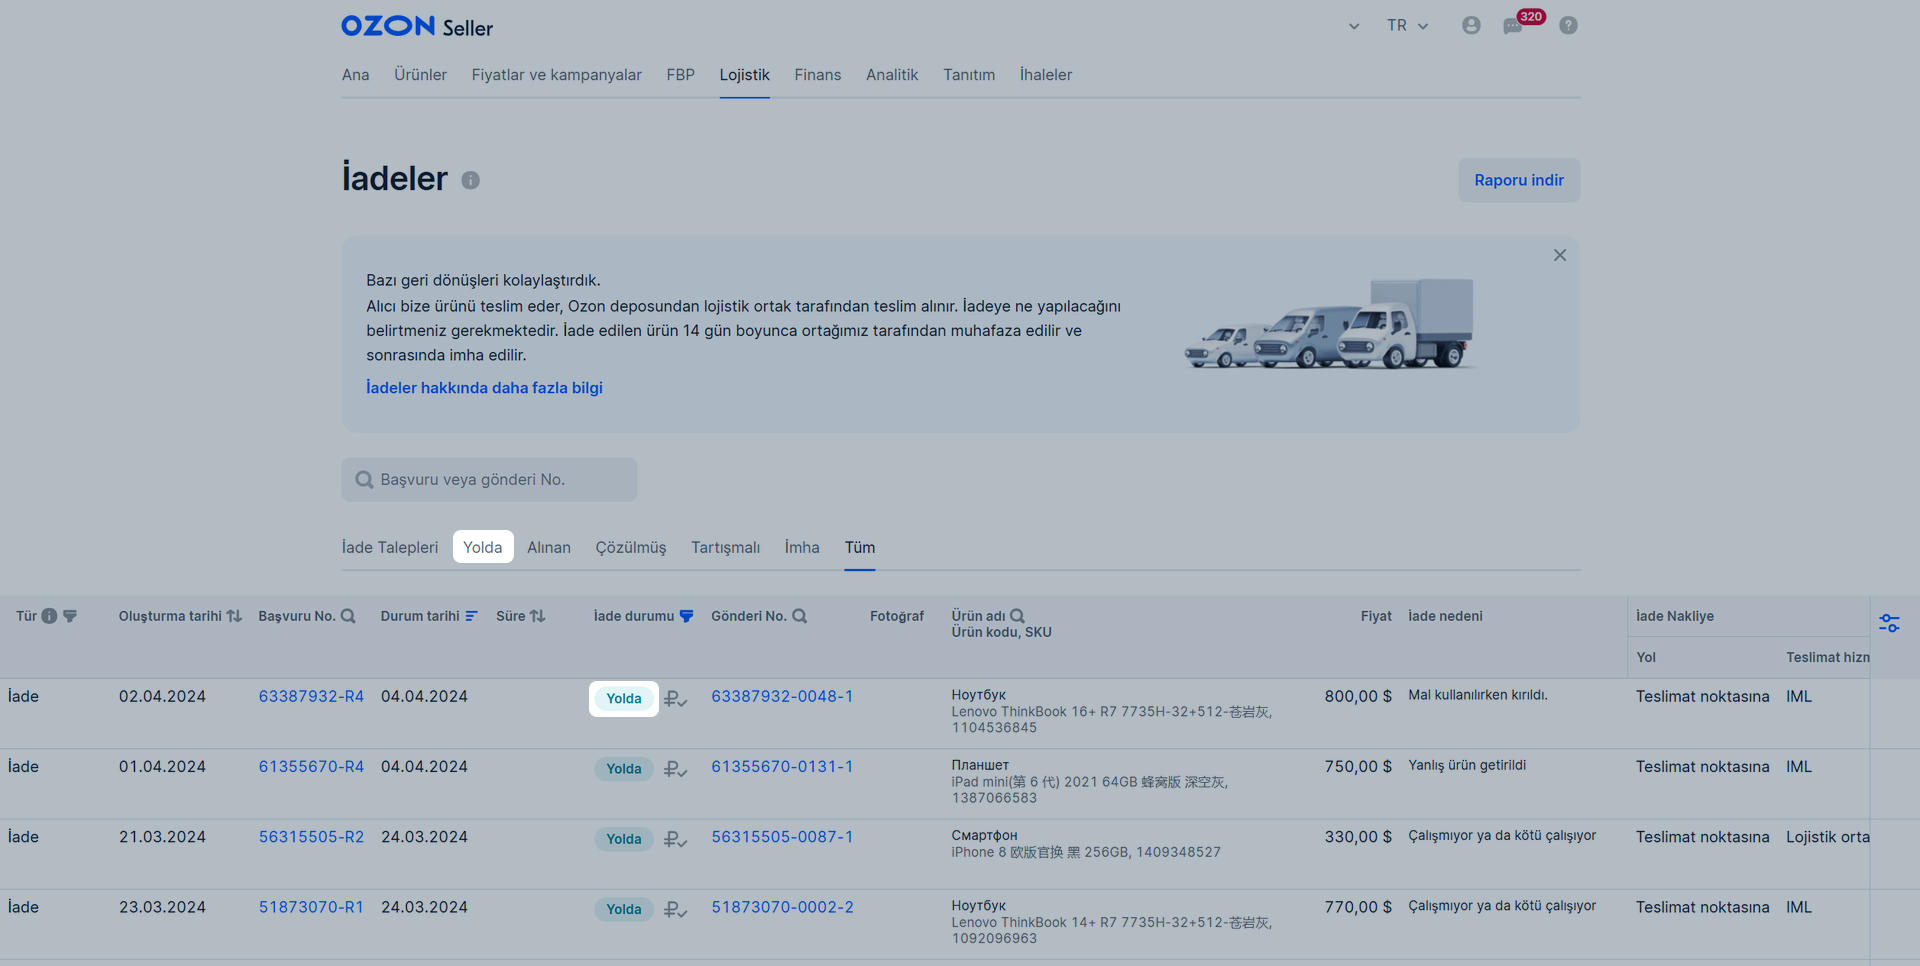This screenshot has width=1920, height=966.
Task: Click ruble check icon in row 63387932-R4
Action: (x=675, y=699)
